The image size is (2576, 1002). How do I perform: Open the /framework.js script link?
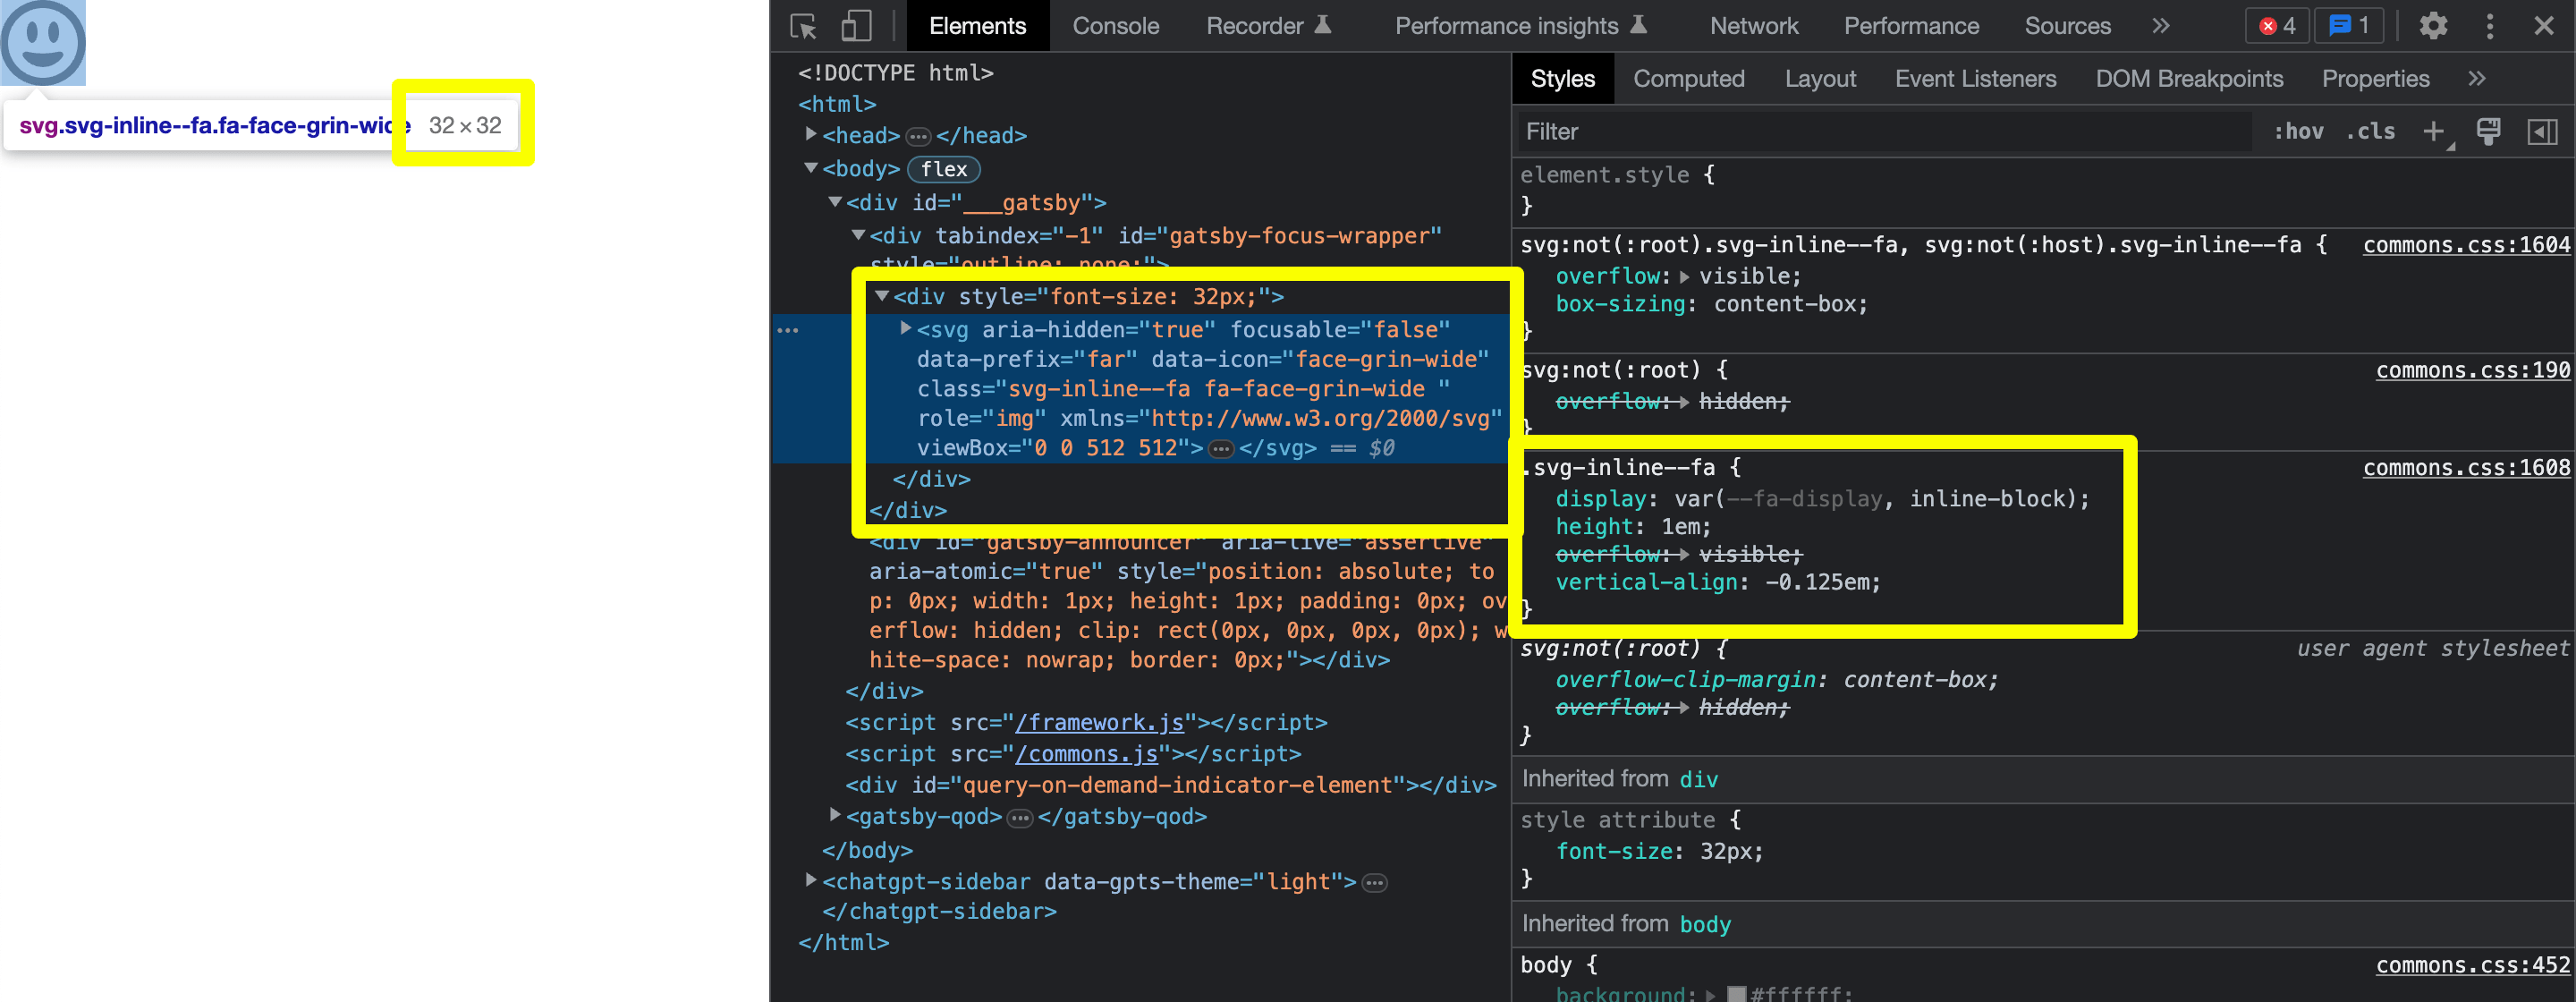(x=1099, y=722)
